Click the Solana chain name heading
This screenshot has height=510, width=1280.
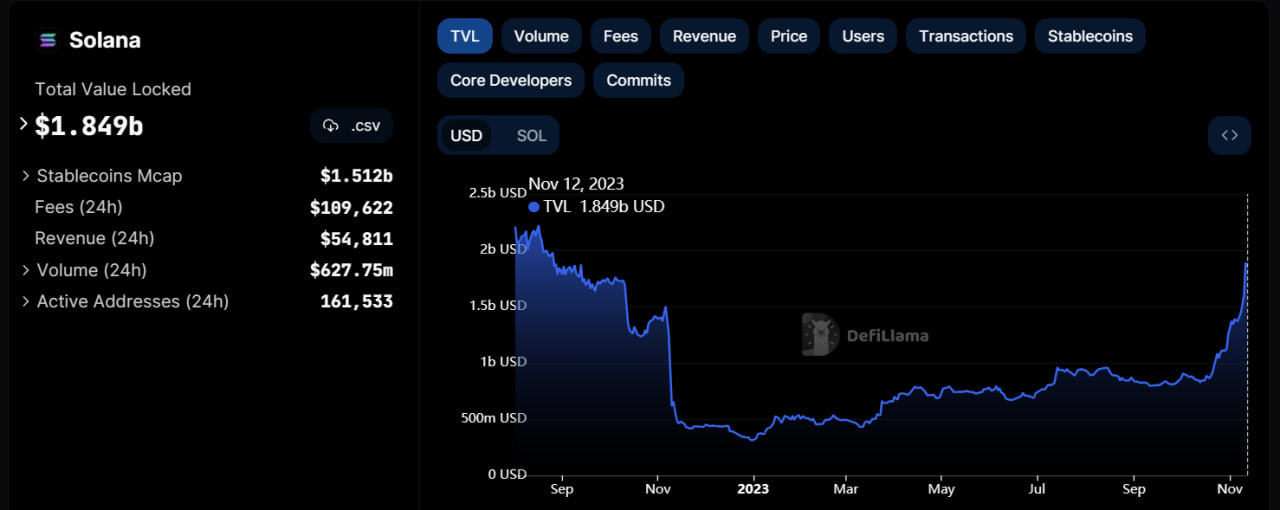click(105, 40)
